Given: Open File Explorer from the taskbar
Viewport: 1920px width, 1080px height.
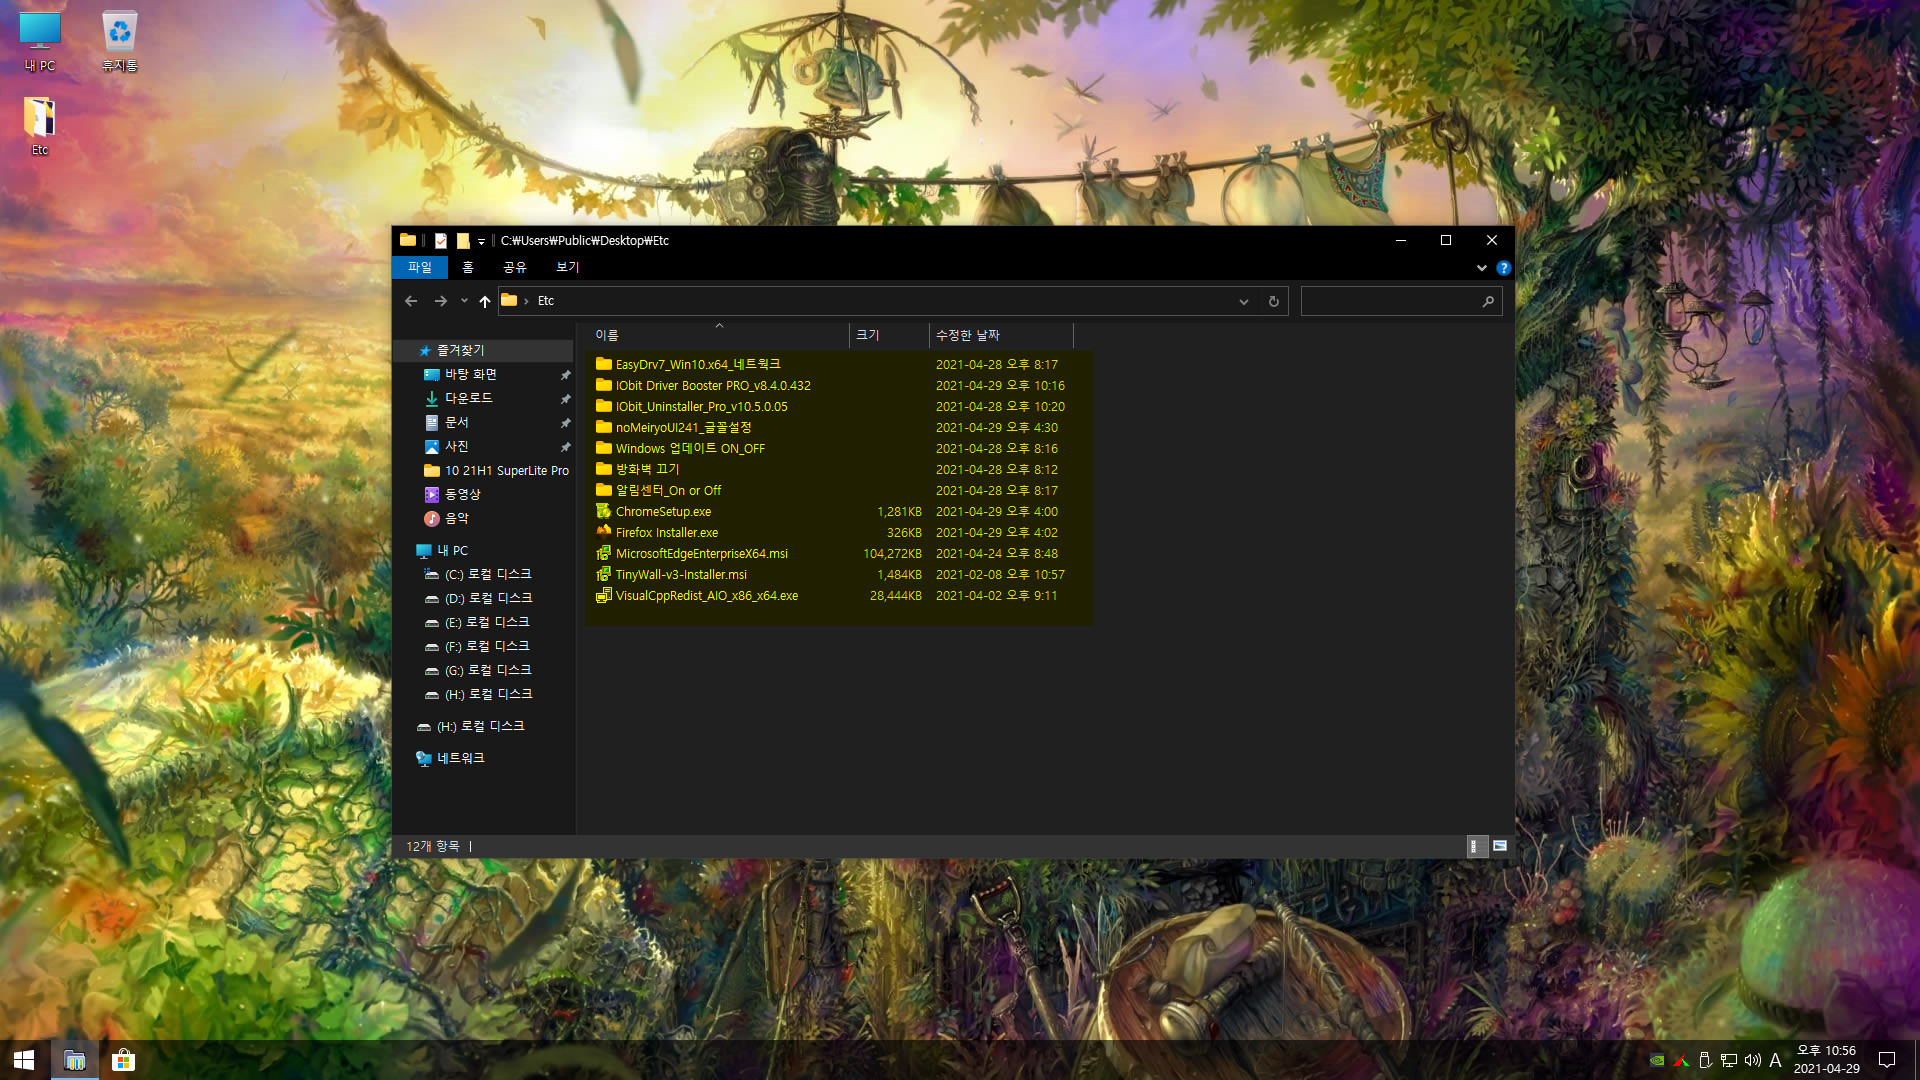Looking at the screenshot, I should point(74,1060).
